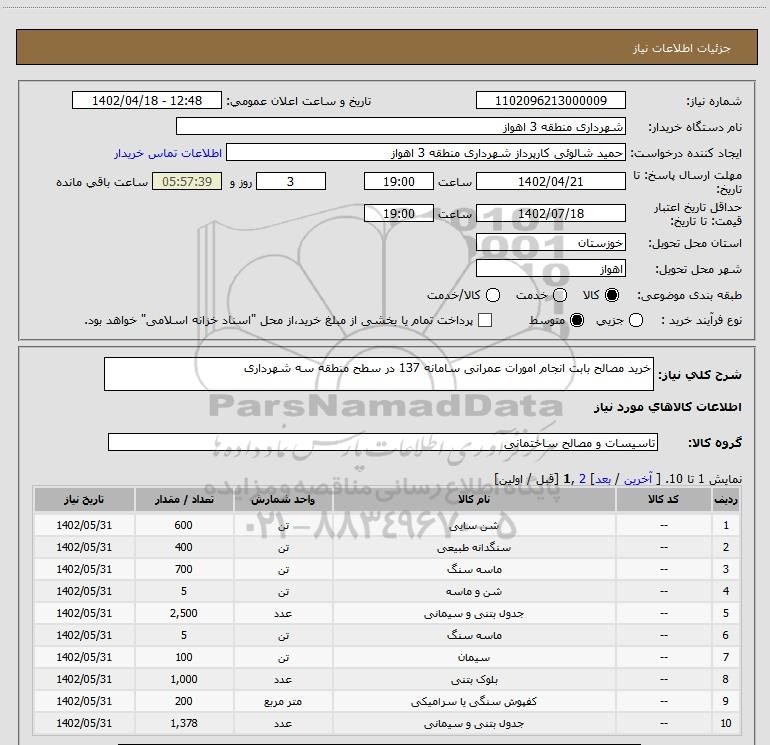This screenshot has height=745, width=770.
Task: Click the نام کالا column header
Action: 474,499
